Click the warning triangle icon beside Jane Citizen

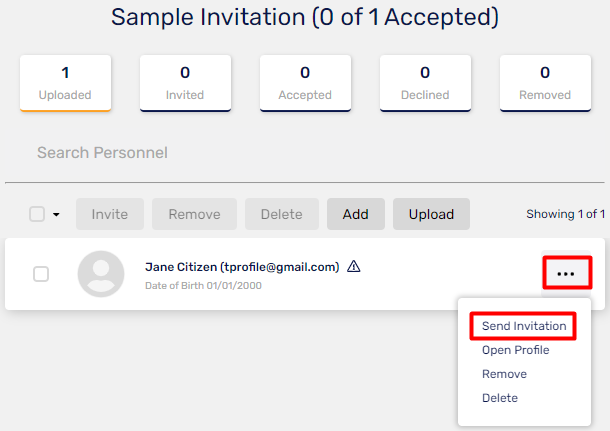pyautogui.click(x=354, y=266)
